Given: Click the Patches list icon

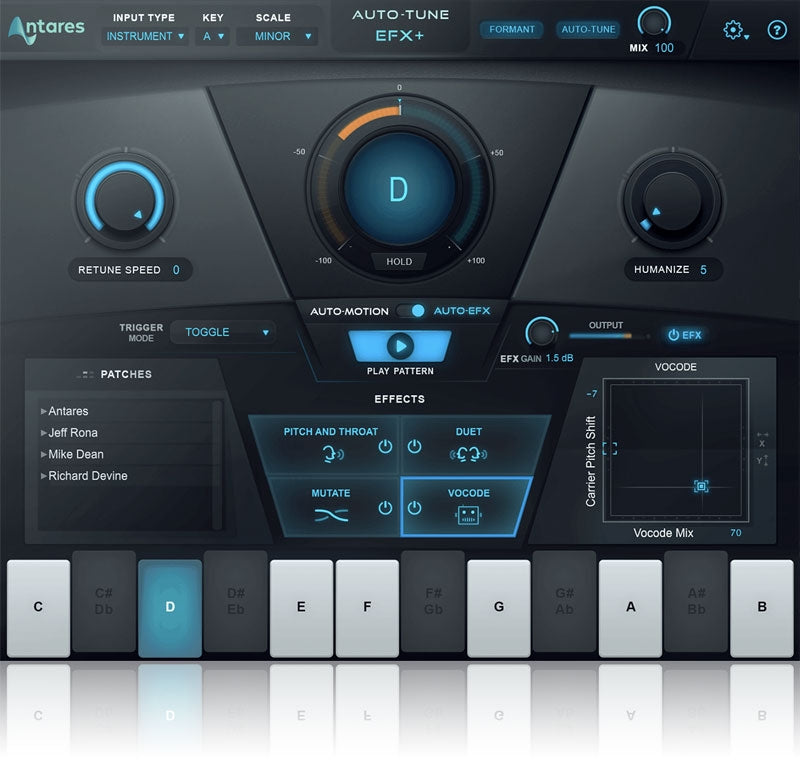Looking at the screenshot, I should point(86,374).
